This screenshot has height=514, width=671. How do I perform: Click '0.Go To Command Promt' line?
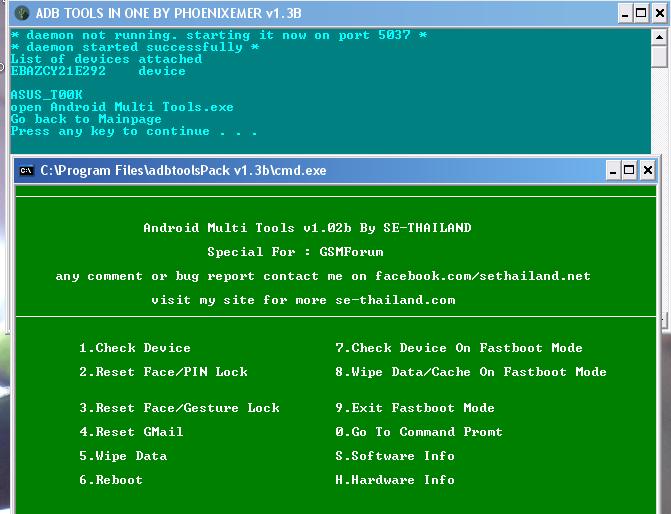click(419, 431)
